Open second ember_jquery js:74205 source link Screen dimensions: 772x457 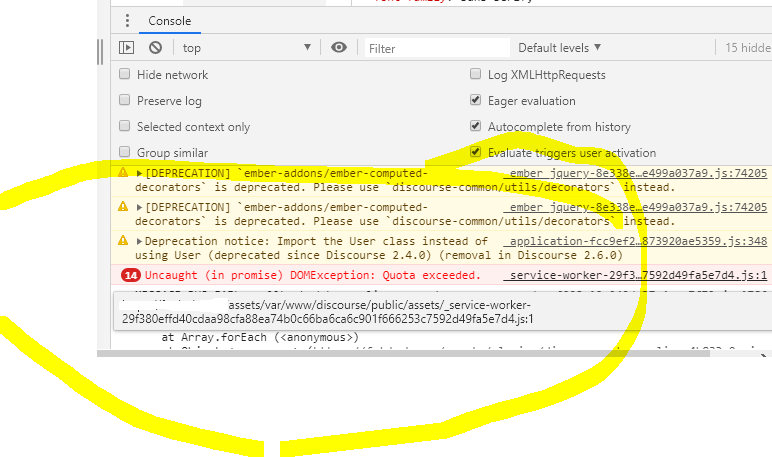(638, 207)
